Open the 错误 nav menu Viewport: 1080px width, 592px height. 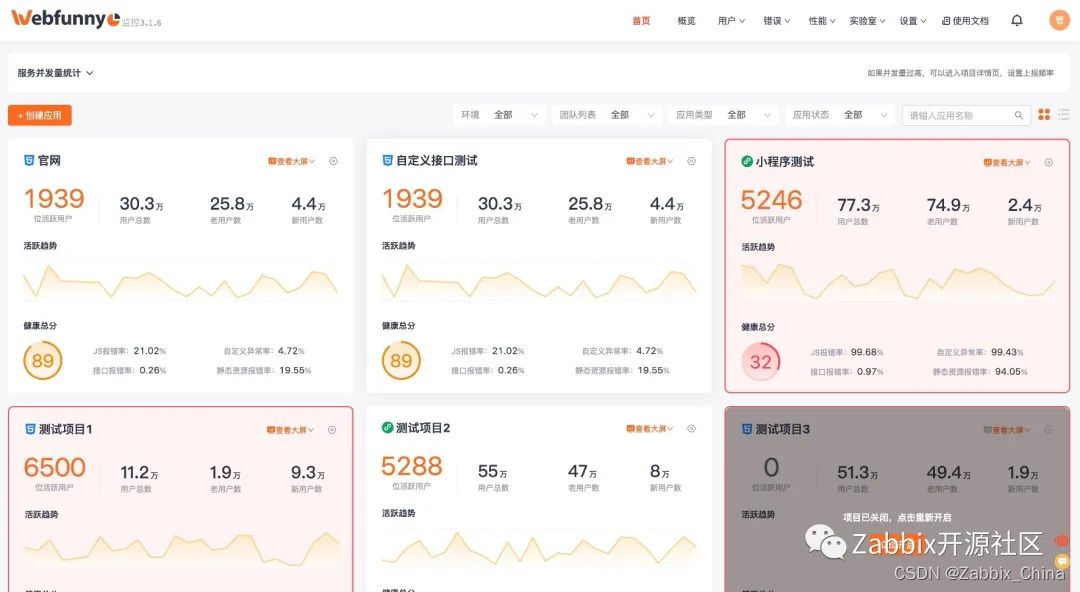pos(777,21)
